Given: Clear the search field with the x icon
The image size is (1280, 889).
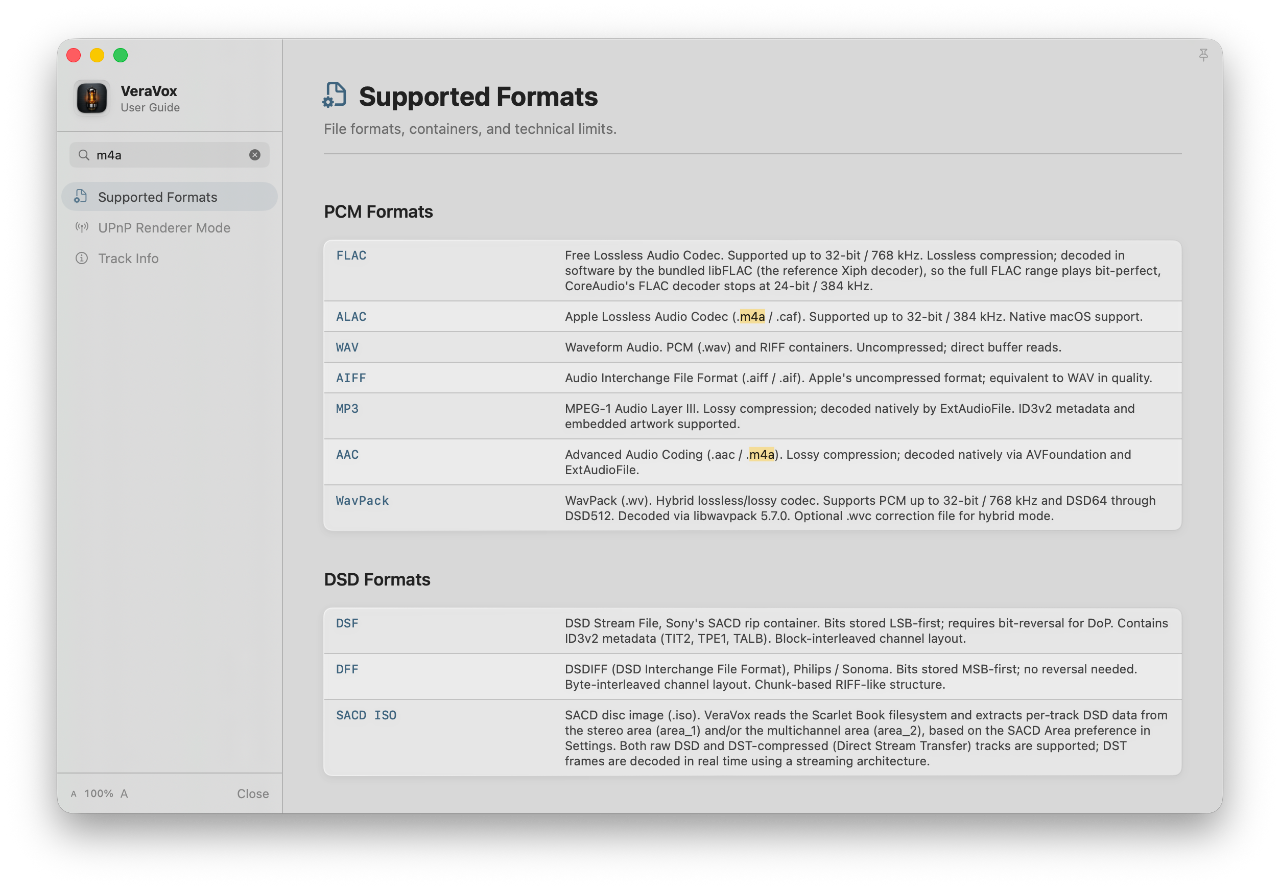Looking at the screenshot, I should [x=255, y=155].
